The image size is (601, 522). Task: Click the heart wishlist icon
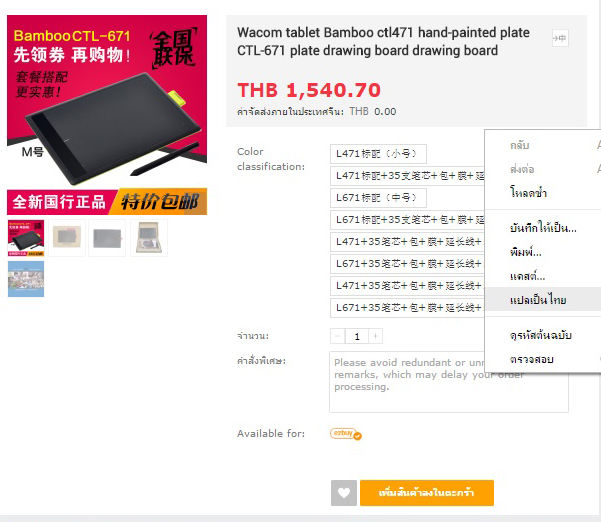click(x=344, y=492)
